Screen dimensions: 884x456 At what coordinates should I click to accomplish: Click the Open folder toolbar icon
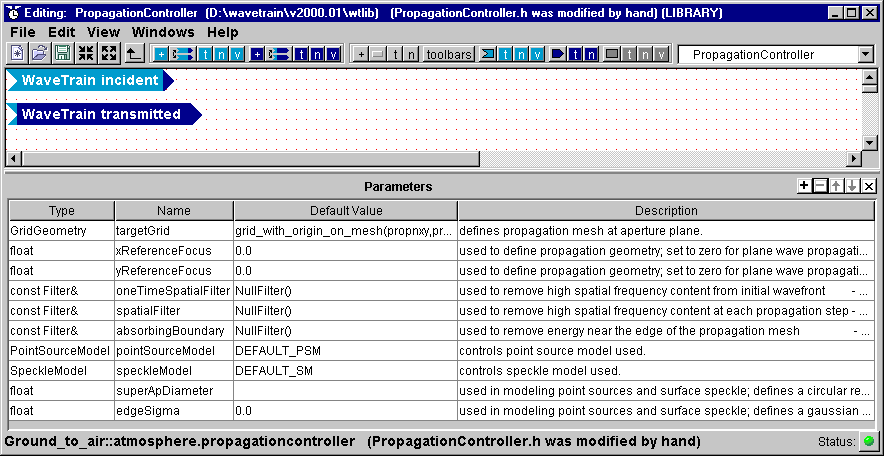point(39,54)
